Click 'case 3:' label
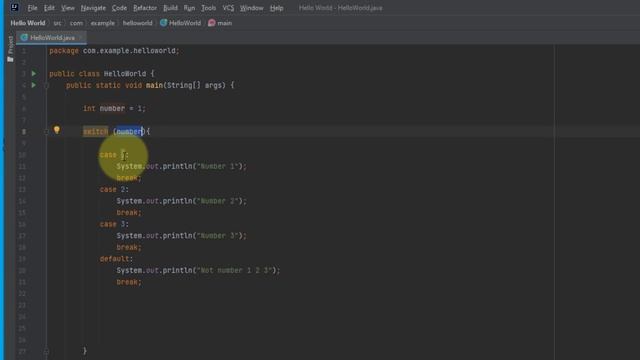Image resolution: width=640 pixels, height=360 pixels. [x=114, y=224]
